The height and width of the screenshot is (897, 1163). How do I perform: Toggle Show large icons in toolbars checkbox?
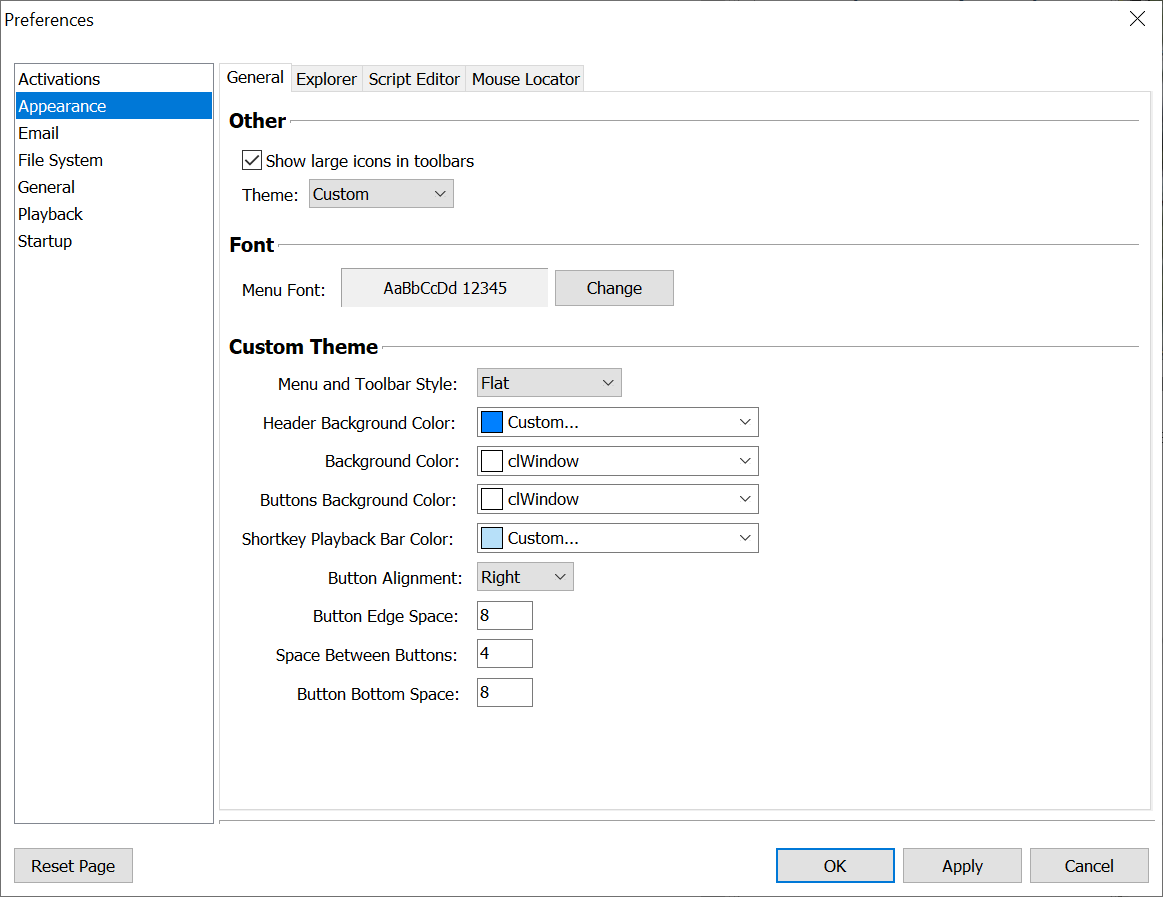pos(252,161)
